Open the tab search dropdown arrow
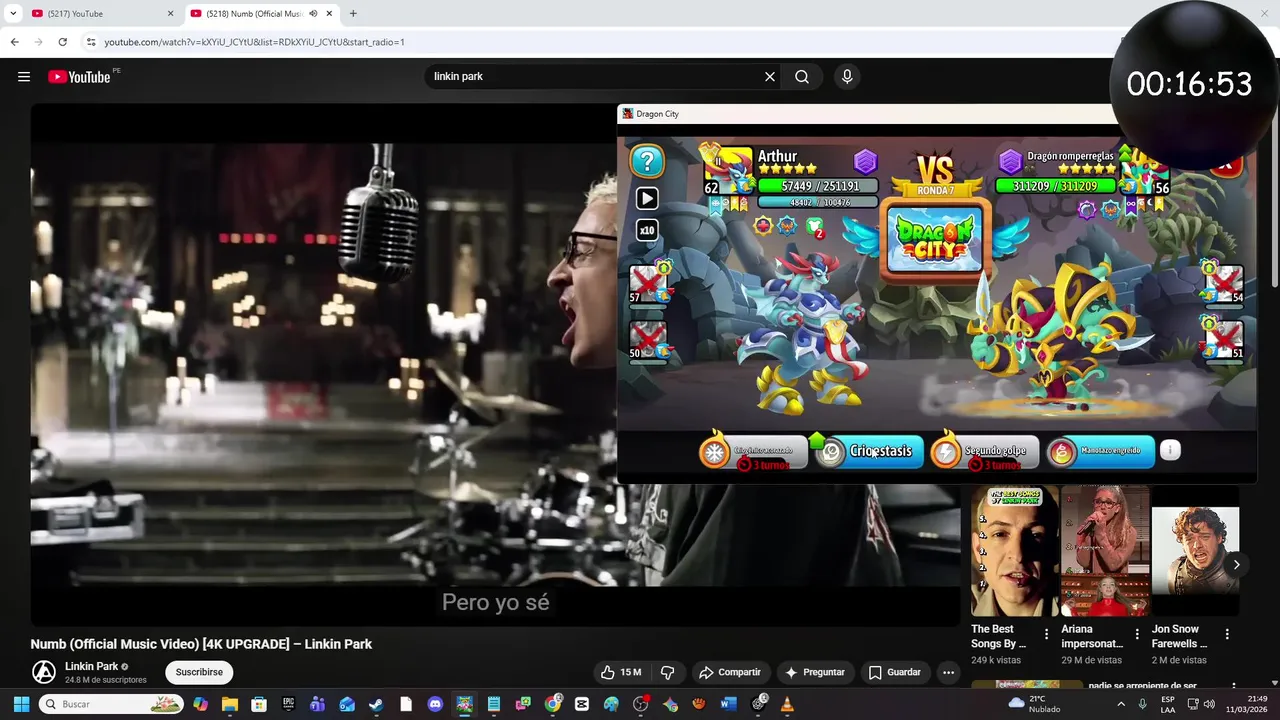Screen dimensions: 1280x720 [x=12, y=14]
